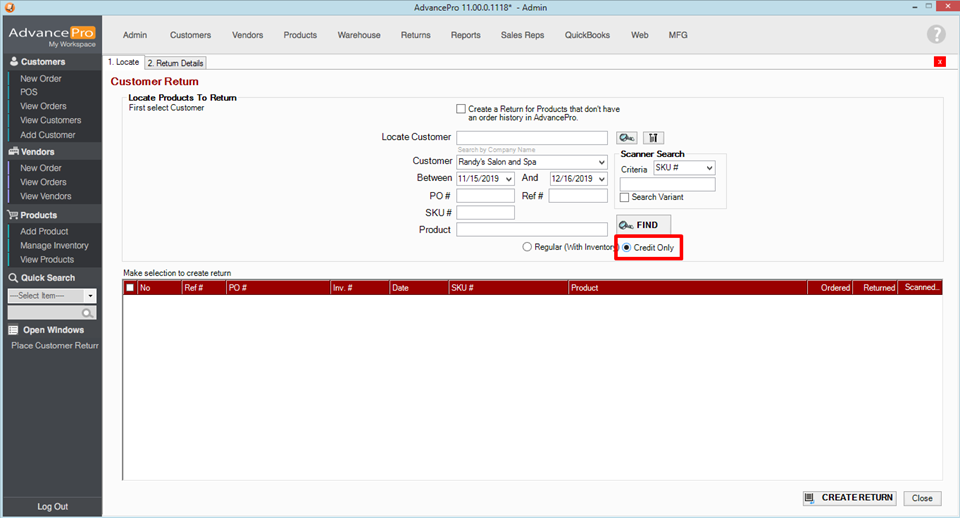Close the Customer Return tab with red X
Viewport: 960px width, 518px height.
tap(939, 62)
